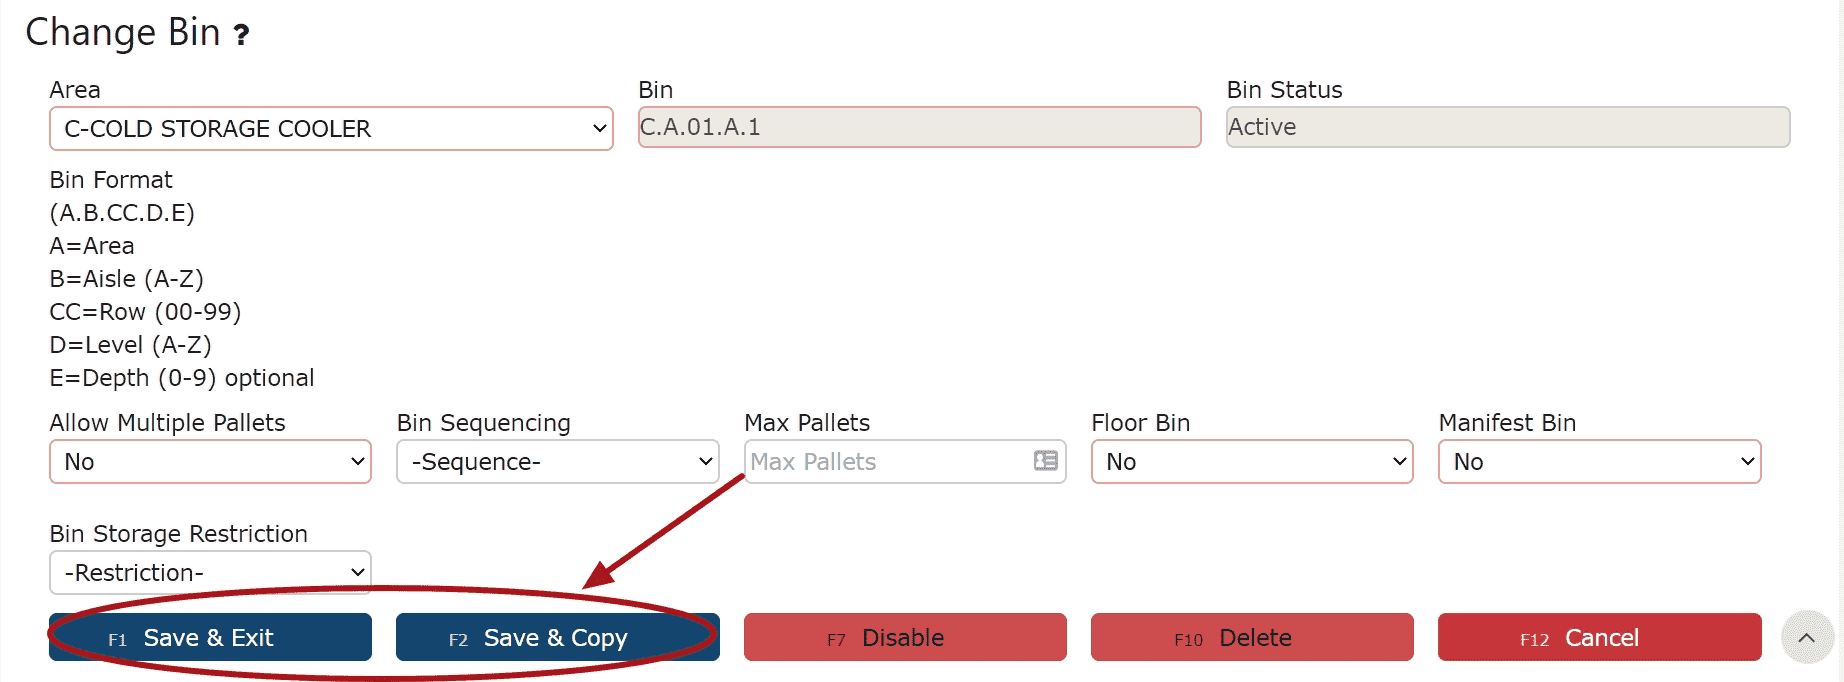Image resolution: width=1844 pixels, height=682 pixels.
Task: Open the Manifest Bin dropdown
Action: tap(1599, 461)
